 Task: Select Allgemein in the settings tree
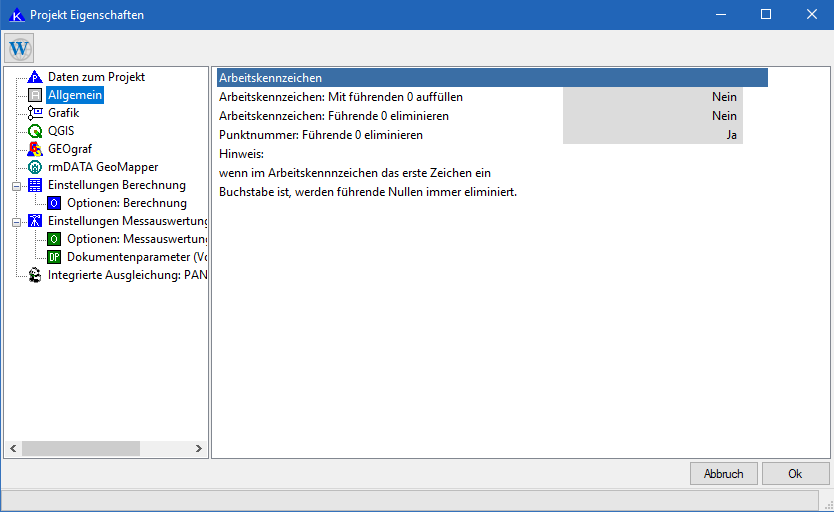point(75,95)
